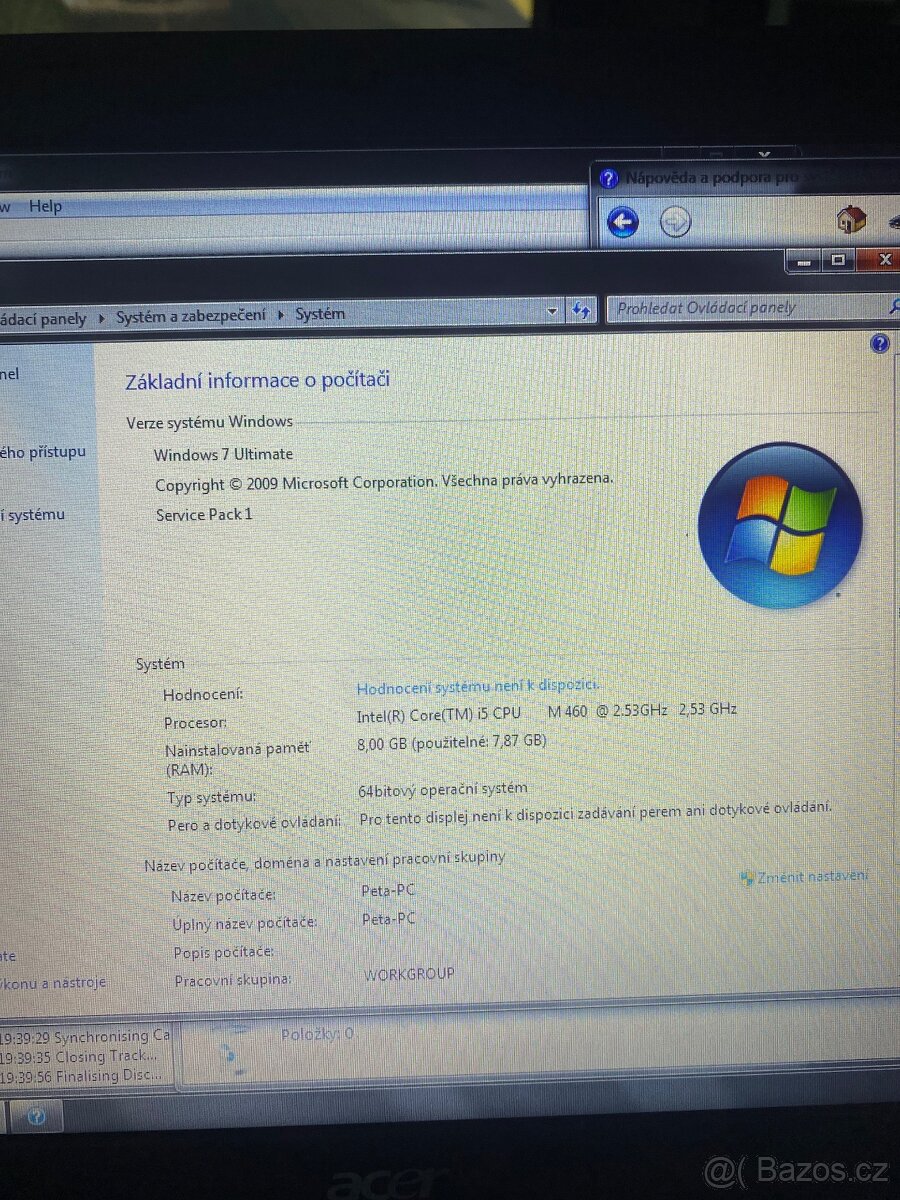This screenshot has width=900, height=1200.
Task: Go to Systém a zabezpečení breadcrumb
Action: point(191,316)
